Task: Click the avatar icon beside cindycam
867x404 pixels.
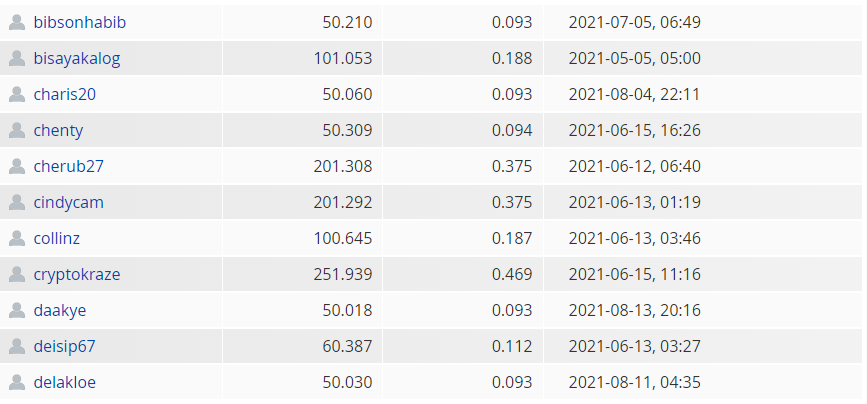Action: pos(17,202)
